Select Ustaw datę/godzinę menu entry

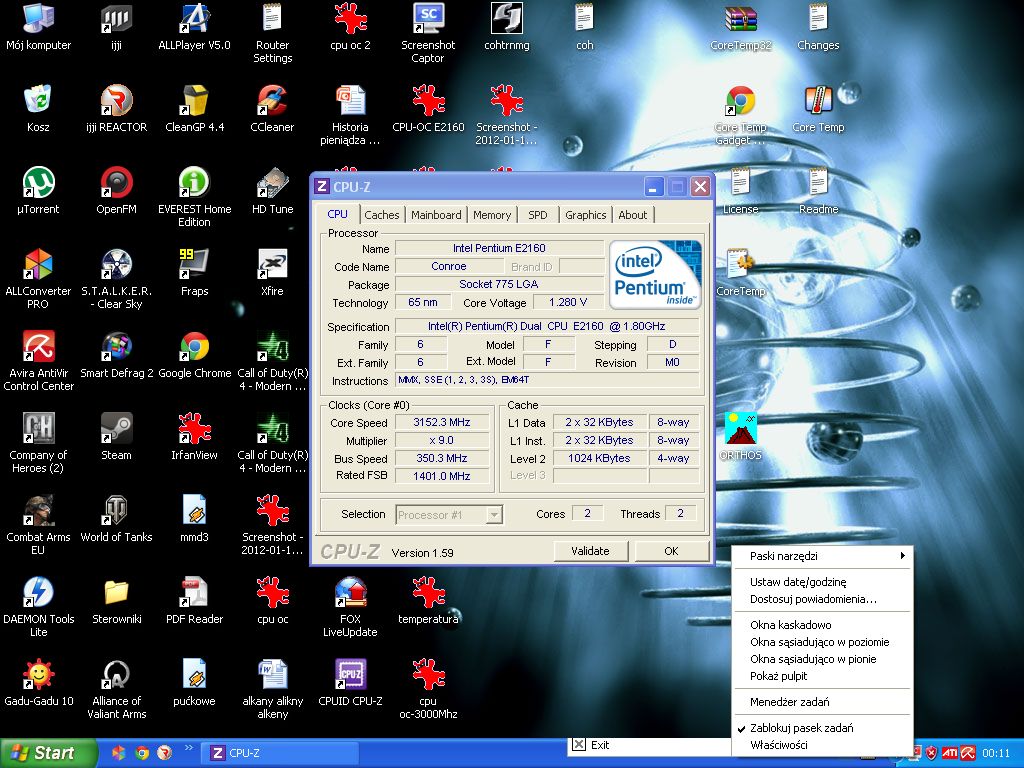(x=822, y=582)
